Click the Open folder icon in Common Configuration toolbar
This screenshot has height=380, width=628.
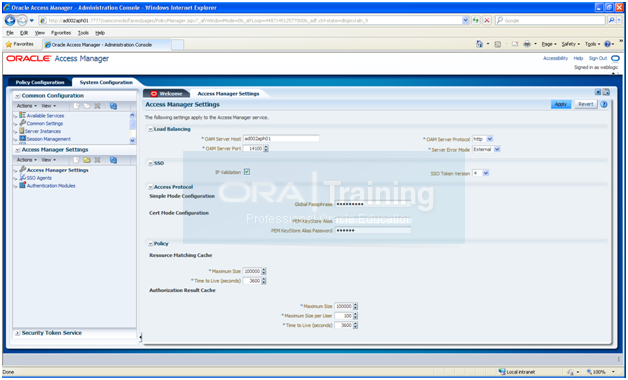pyautogui.click(x=87, y=106)
